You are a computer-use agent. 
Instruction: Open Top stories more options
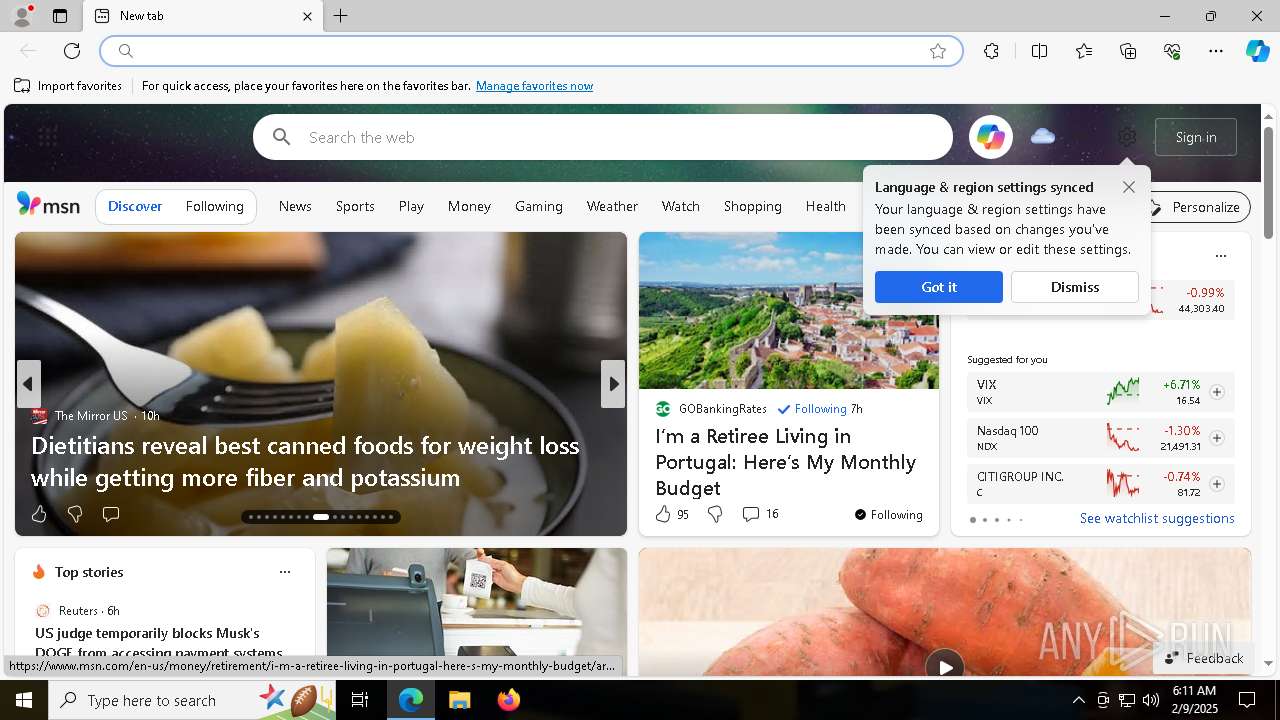[285, 572]
